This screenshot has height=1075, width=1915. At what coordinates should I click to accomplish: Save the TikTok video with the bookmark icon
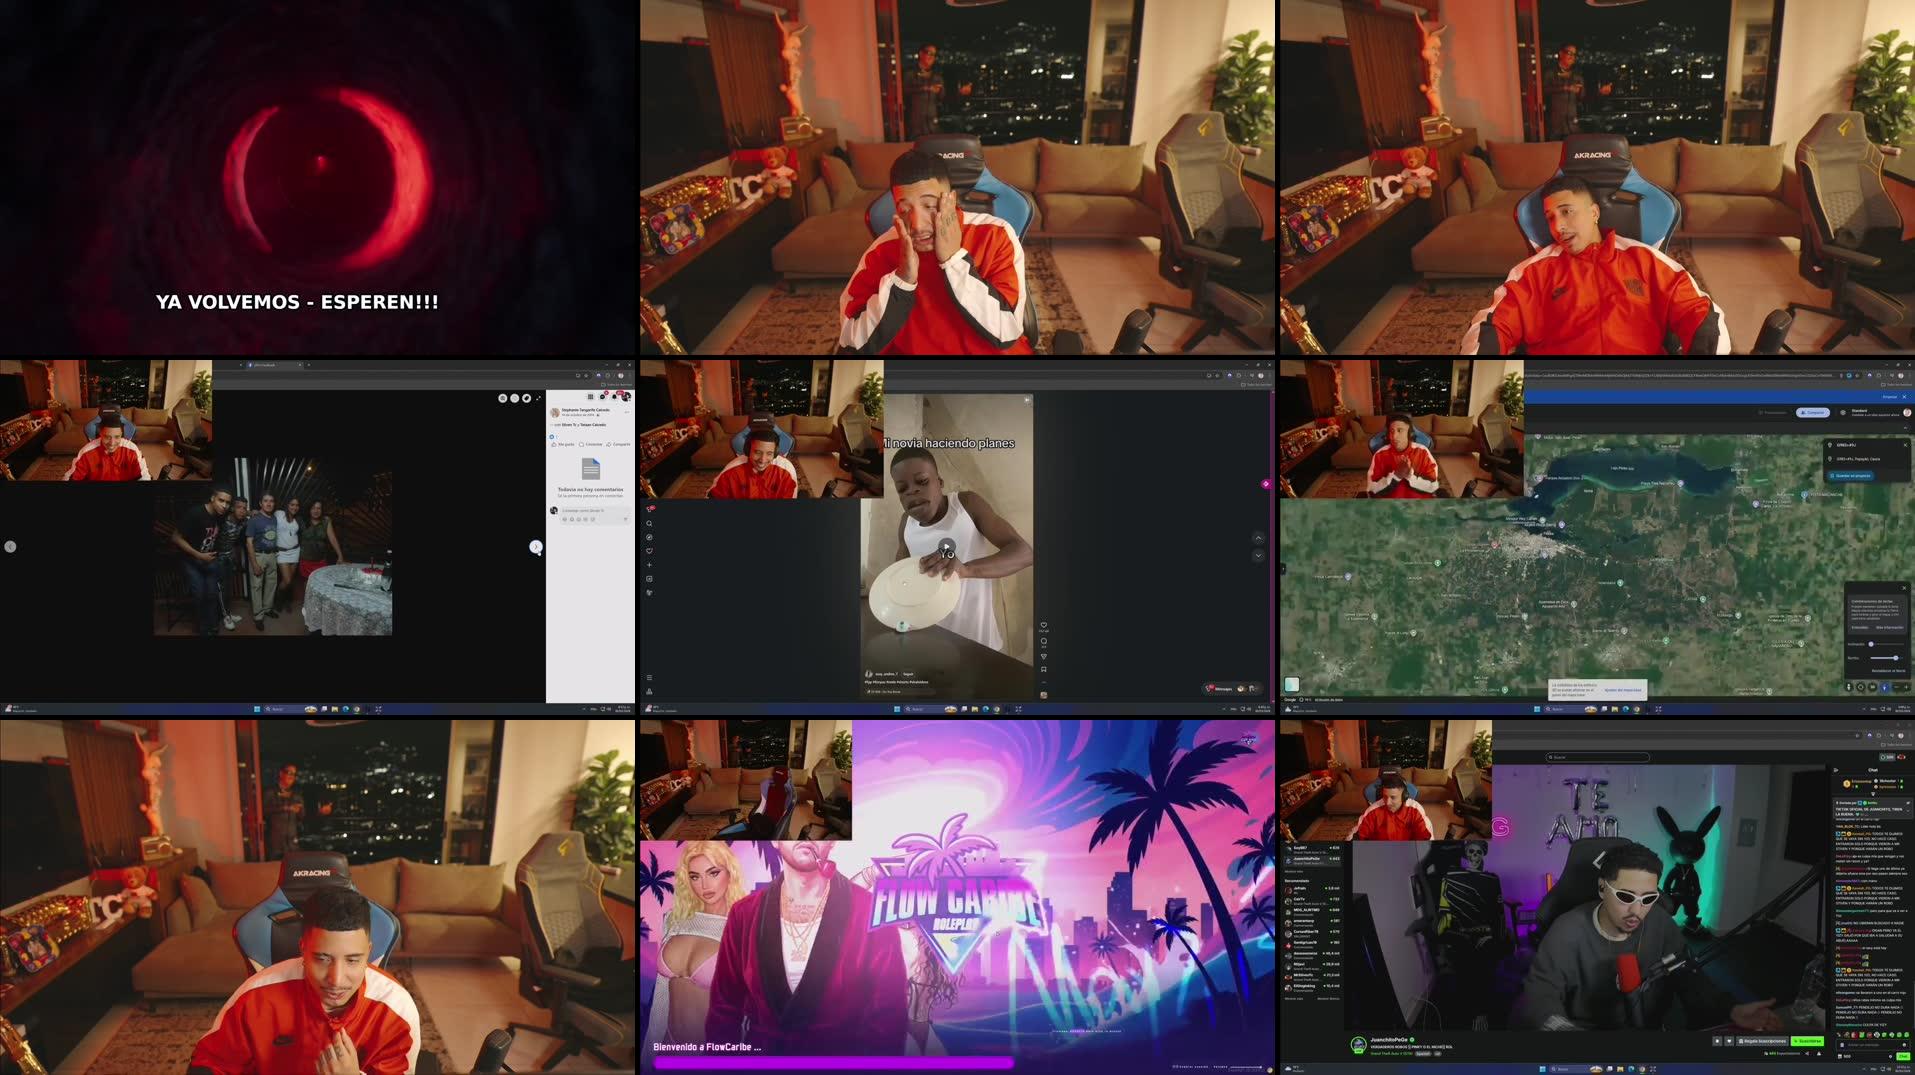[x=1044, y=670]
